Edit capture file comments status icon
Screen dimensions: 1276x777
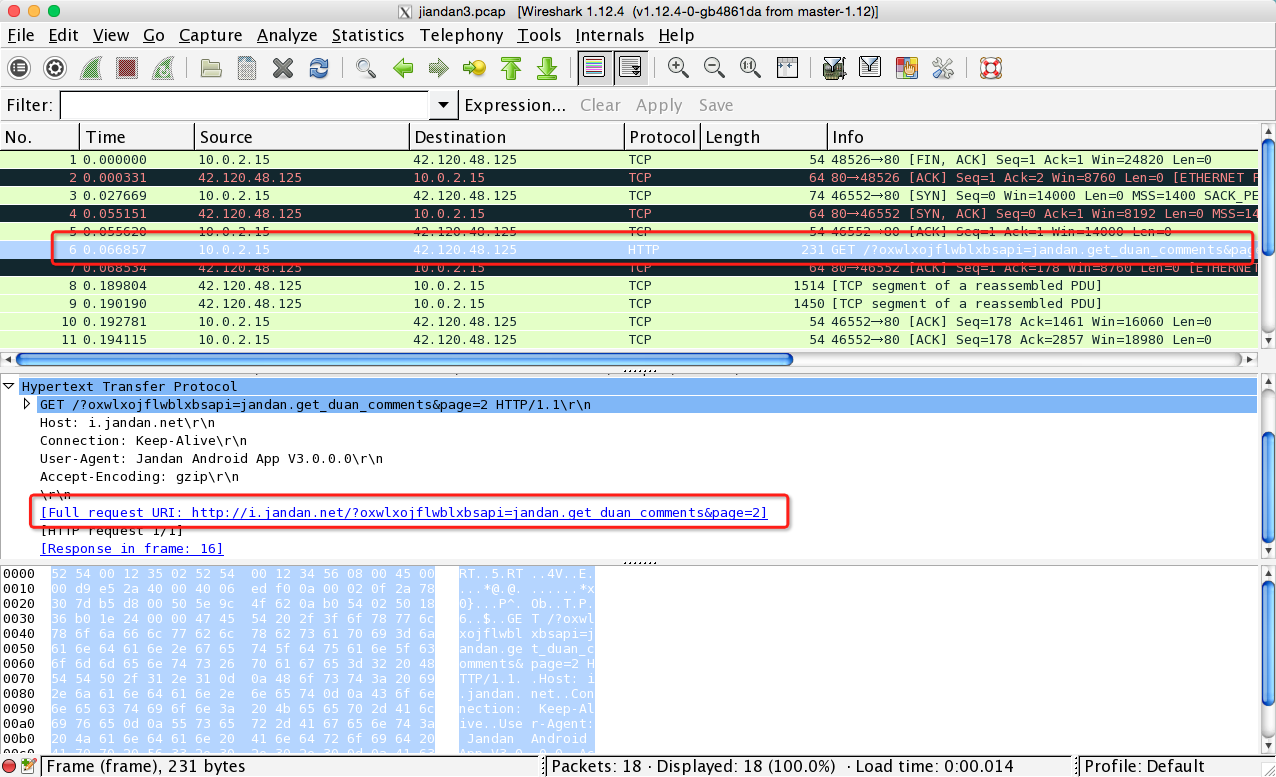[x=28, y=766]
